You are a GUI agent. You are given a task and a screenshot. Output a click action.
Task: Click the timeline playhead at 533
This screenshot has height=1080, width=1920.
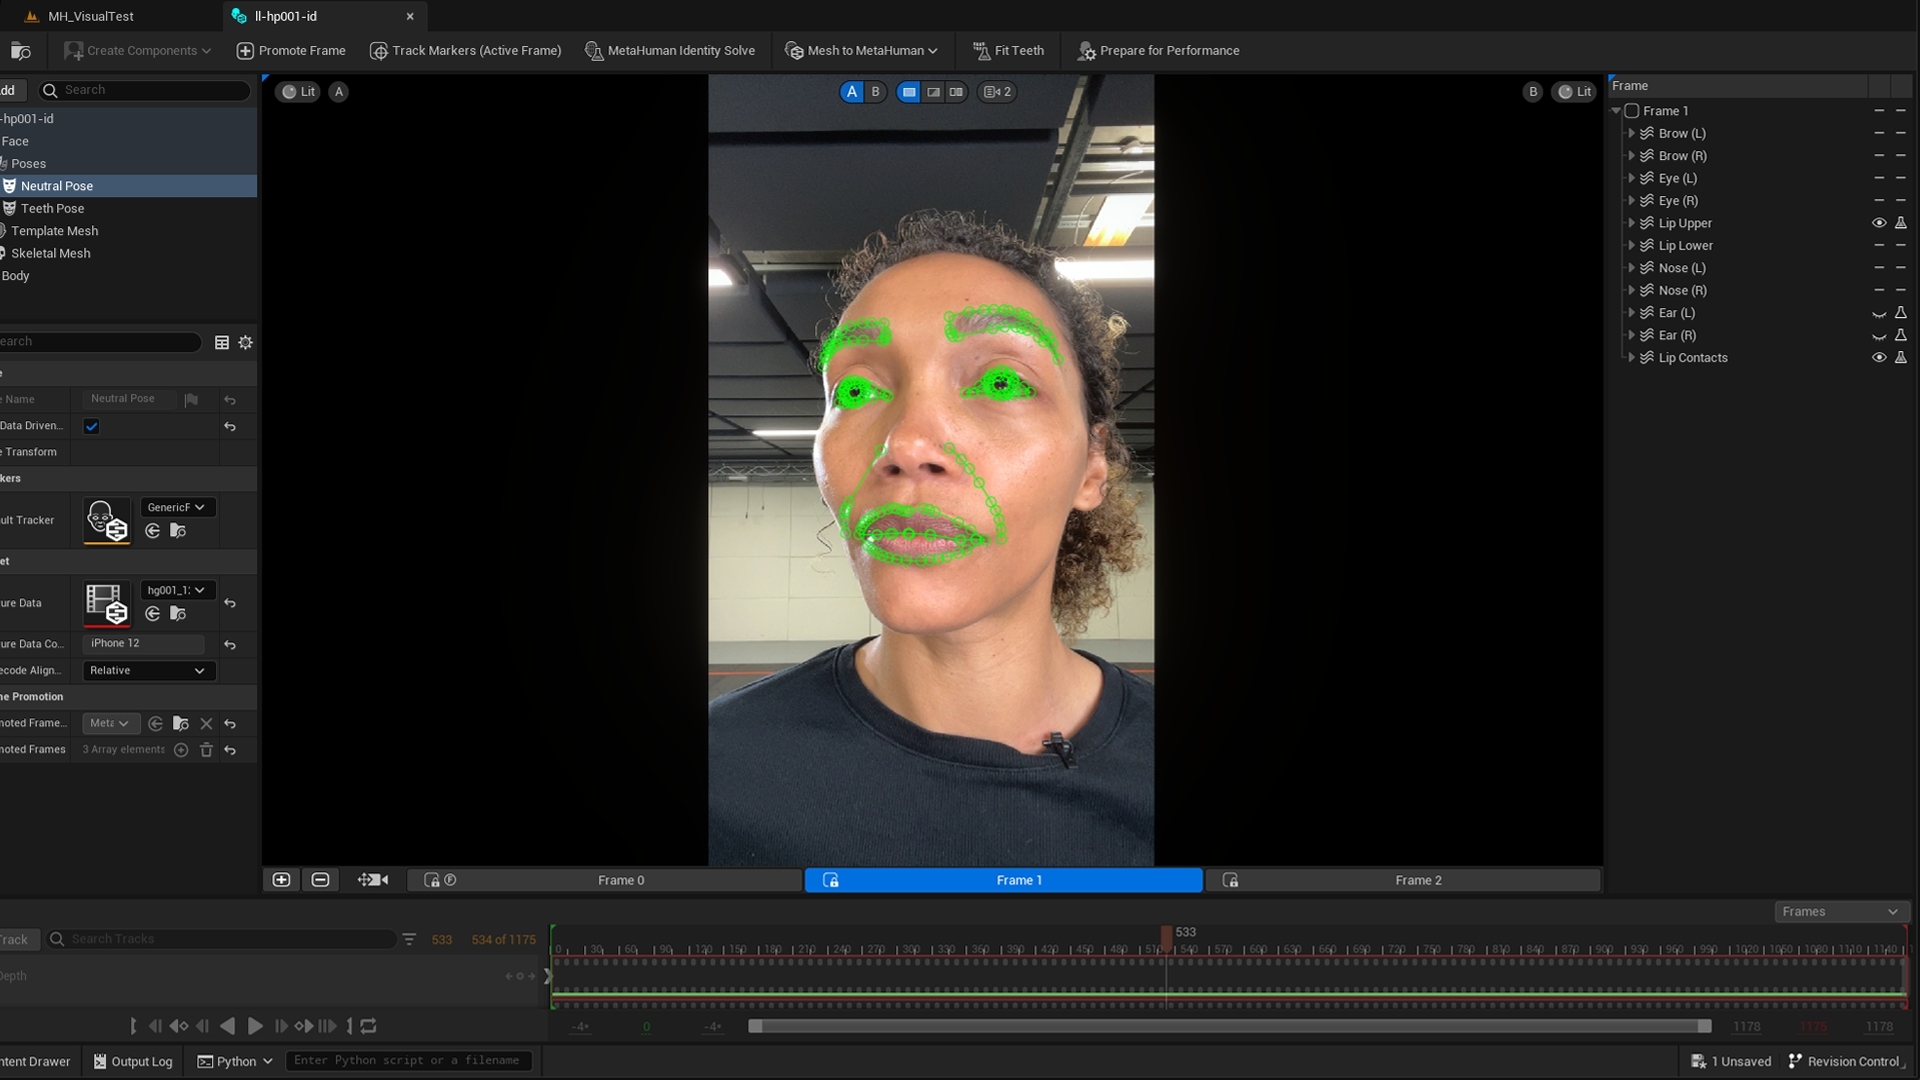tap(1166, 938)
